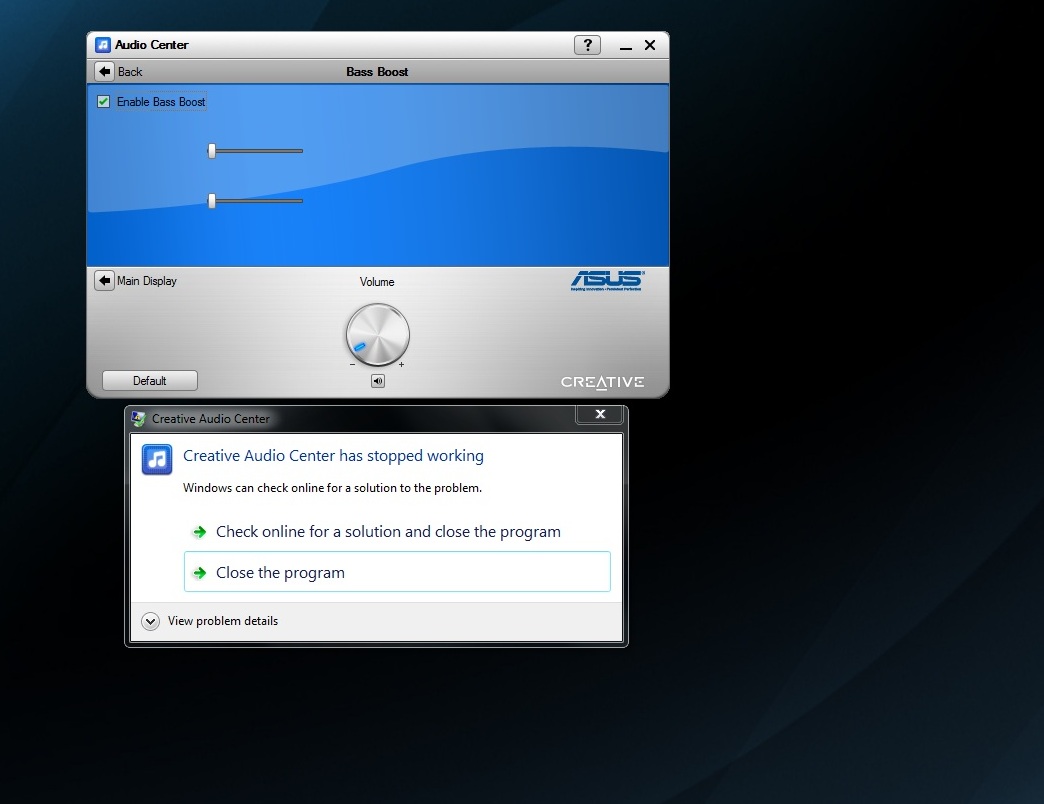Choose Close the program
Screen dimensions: 1044x804
click(397, 572)
